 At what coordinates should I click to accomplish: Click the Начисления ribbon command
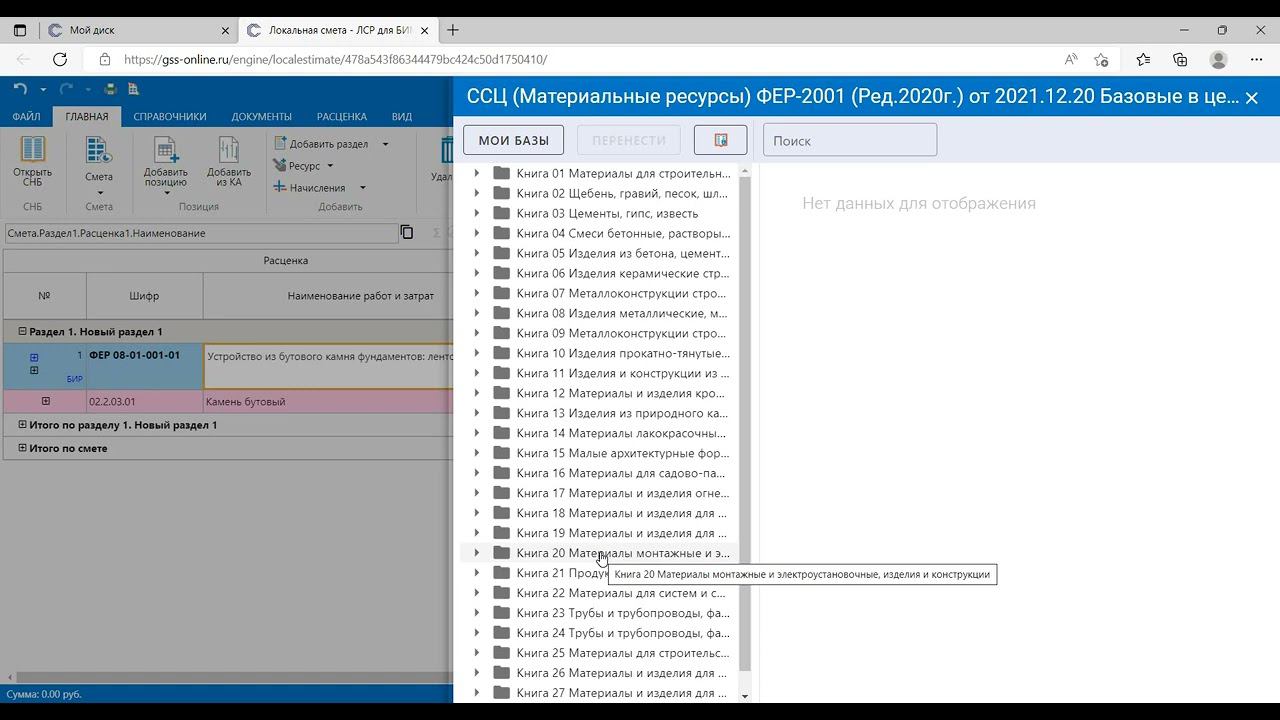pyautogui.click(x=310, y=188)
